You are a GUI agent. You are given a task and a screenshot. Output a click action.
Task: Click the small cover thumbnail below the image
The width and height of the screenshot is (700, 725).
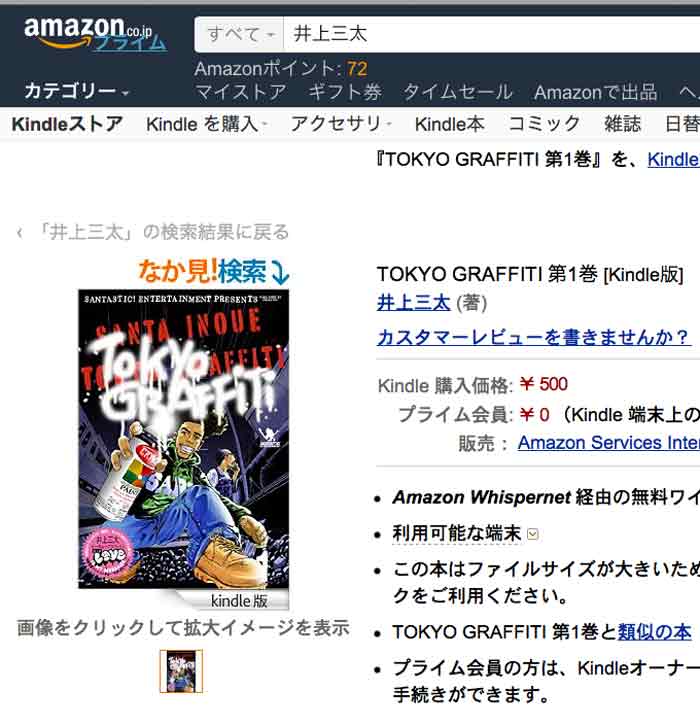pyautogui.click(x=181, y=671)
